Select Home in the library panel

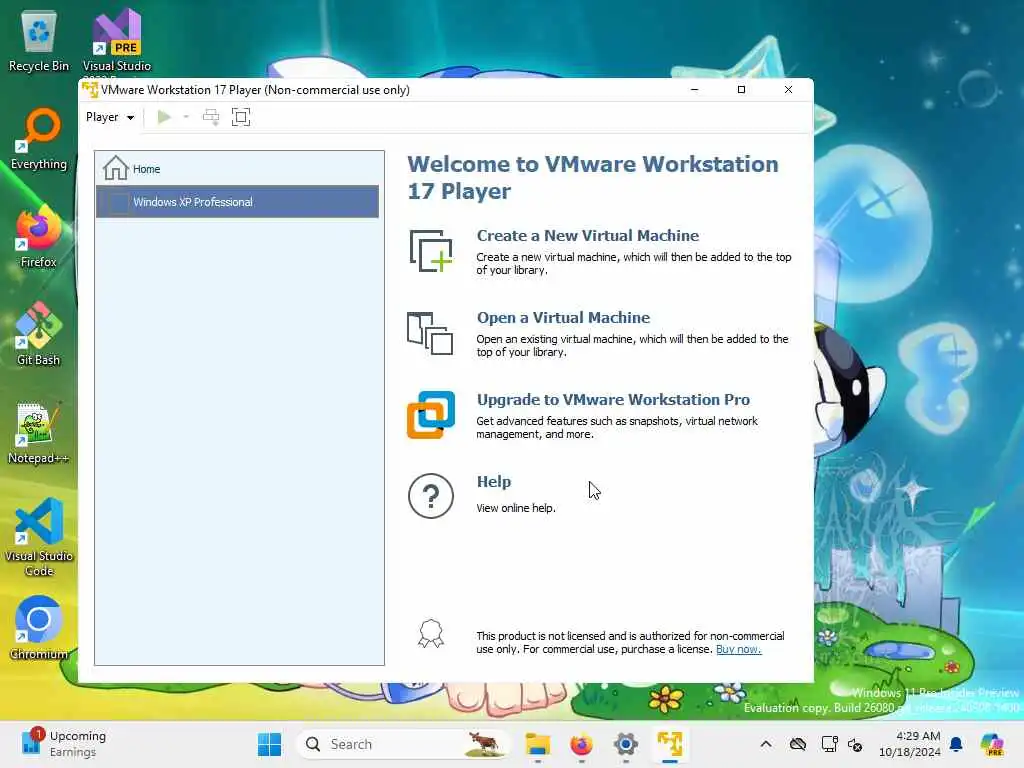237,169
